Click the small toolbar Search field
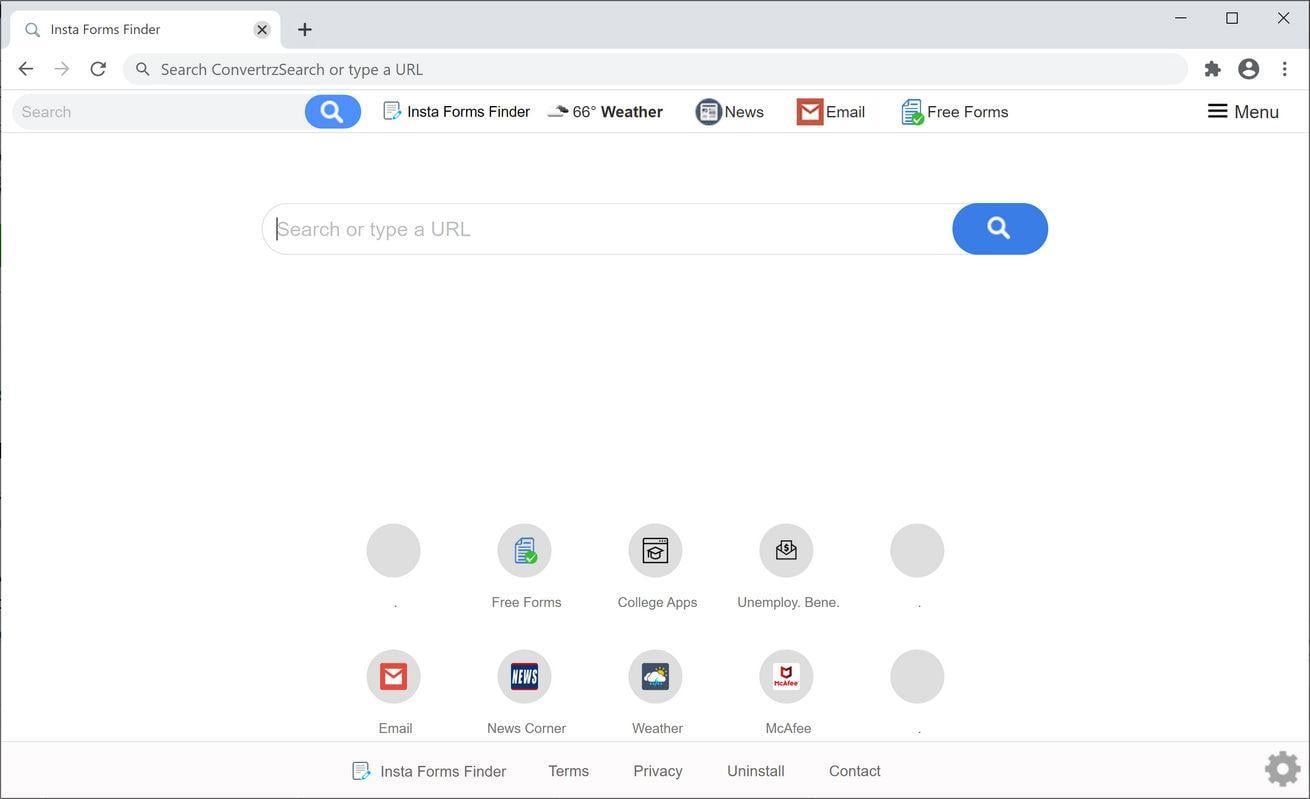 tap(159, 112)
